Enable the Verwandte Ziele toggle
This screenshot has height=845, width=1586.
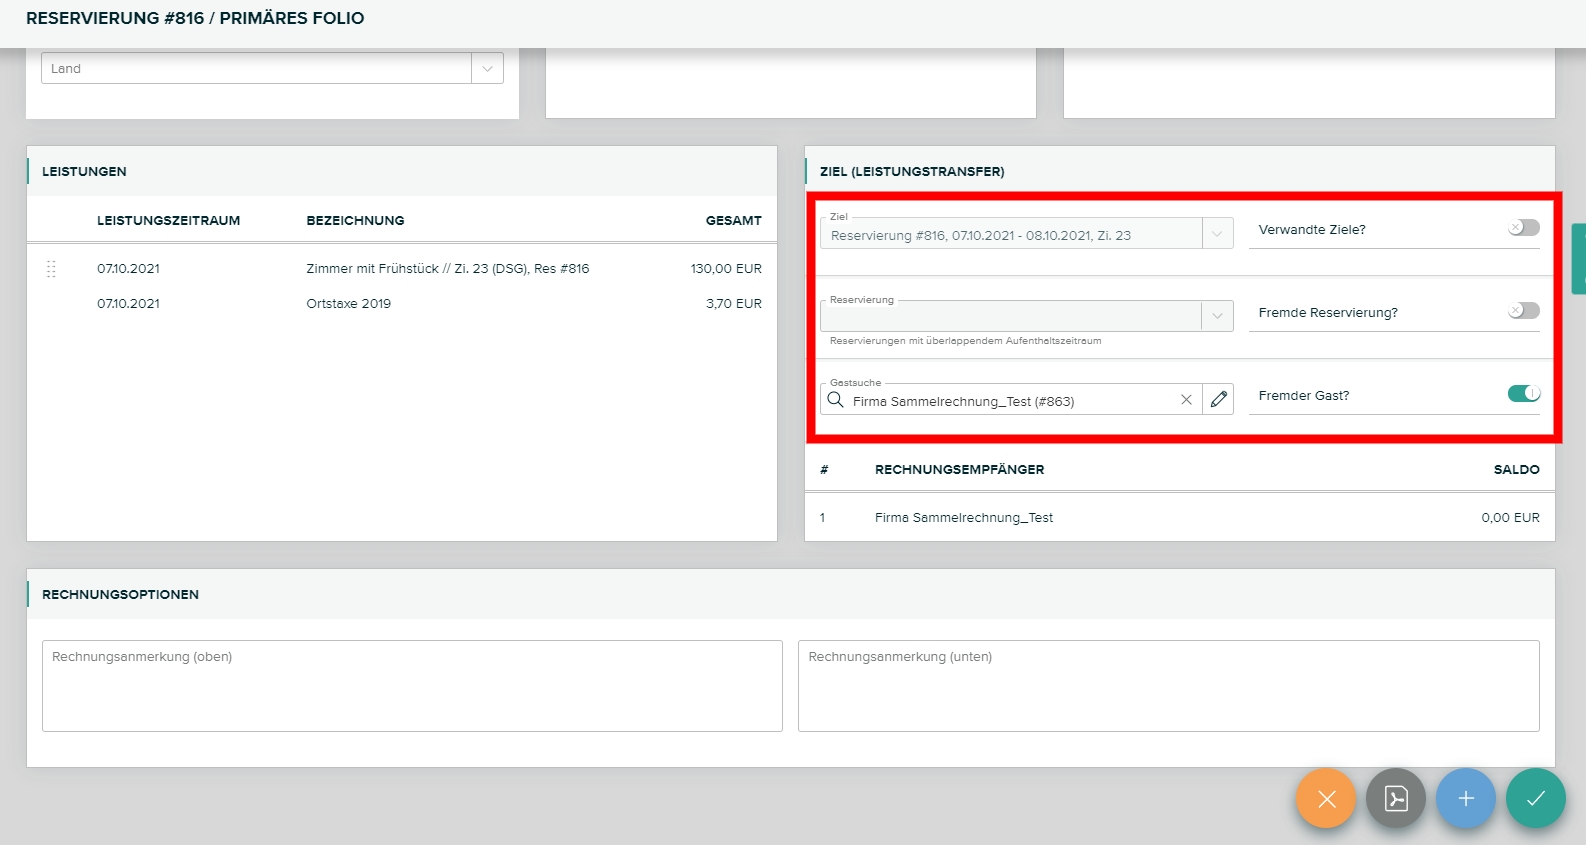click(1523, 228)
